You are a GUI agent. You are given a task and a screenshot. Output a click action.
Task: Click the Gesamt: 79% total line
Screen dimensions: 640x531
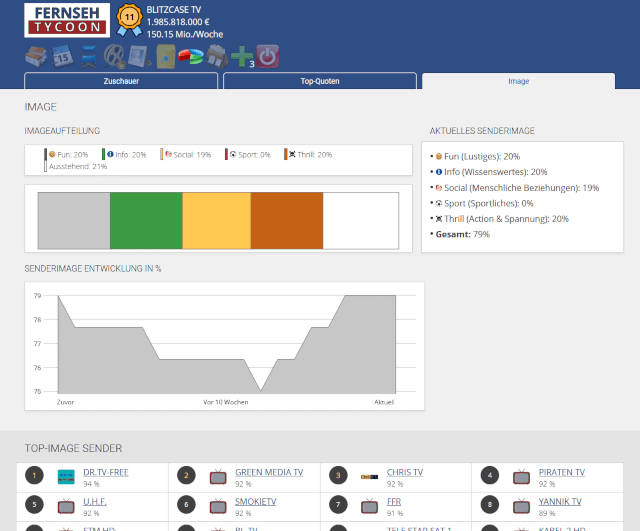462,234
